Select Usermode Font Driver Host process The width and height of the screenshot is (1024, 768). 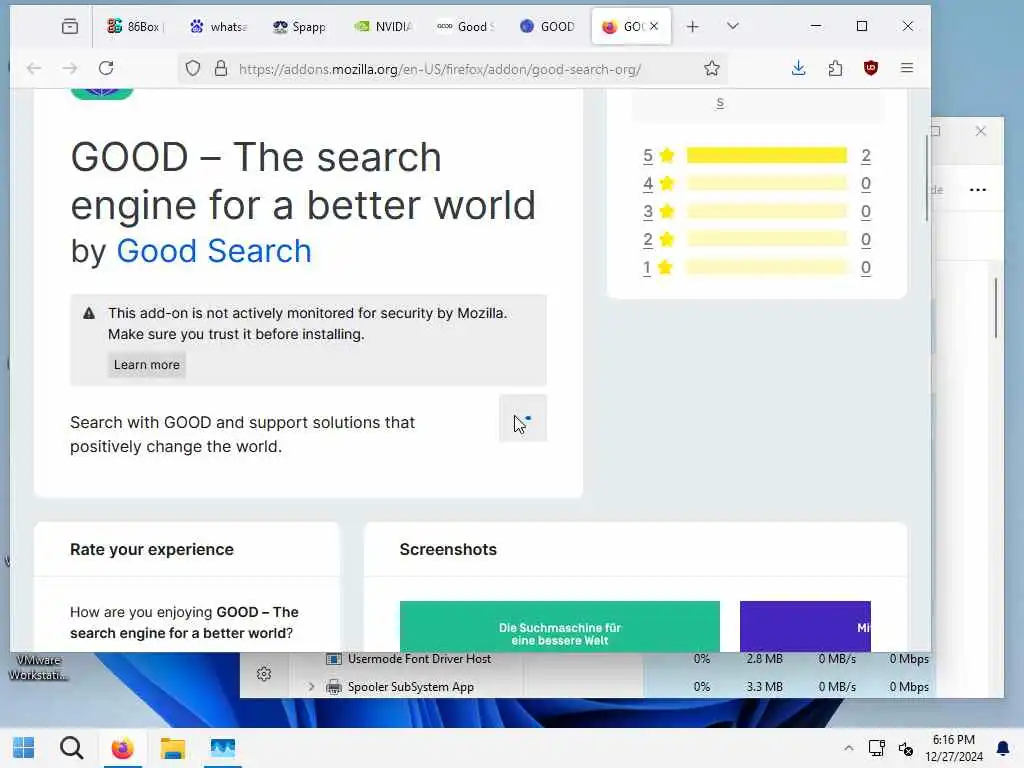pos(419,659)
